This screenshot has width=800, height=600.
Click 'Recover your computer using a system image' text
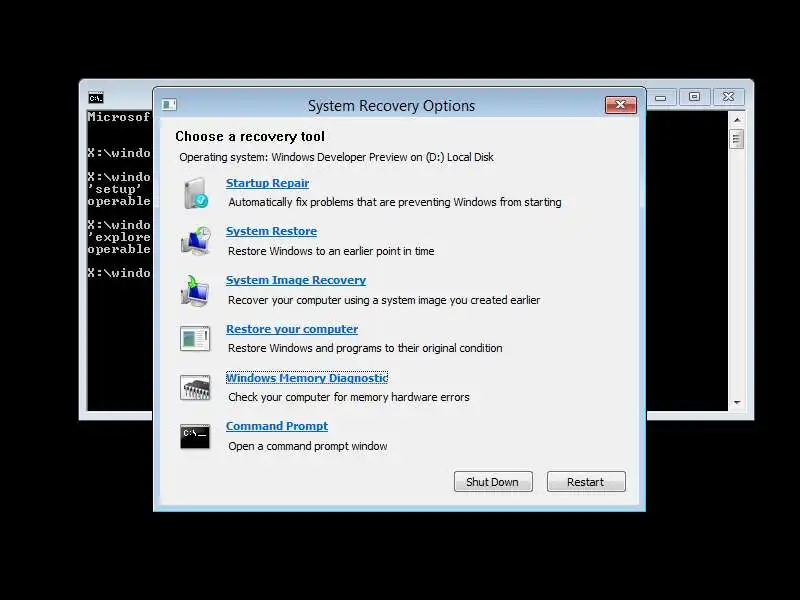tap(384, 300)
